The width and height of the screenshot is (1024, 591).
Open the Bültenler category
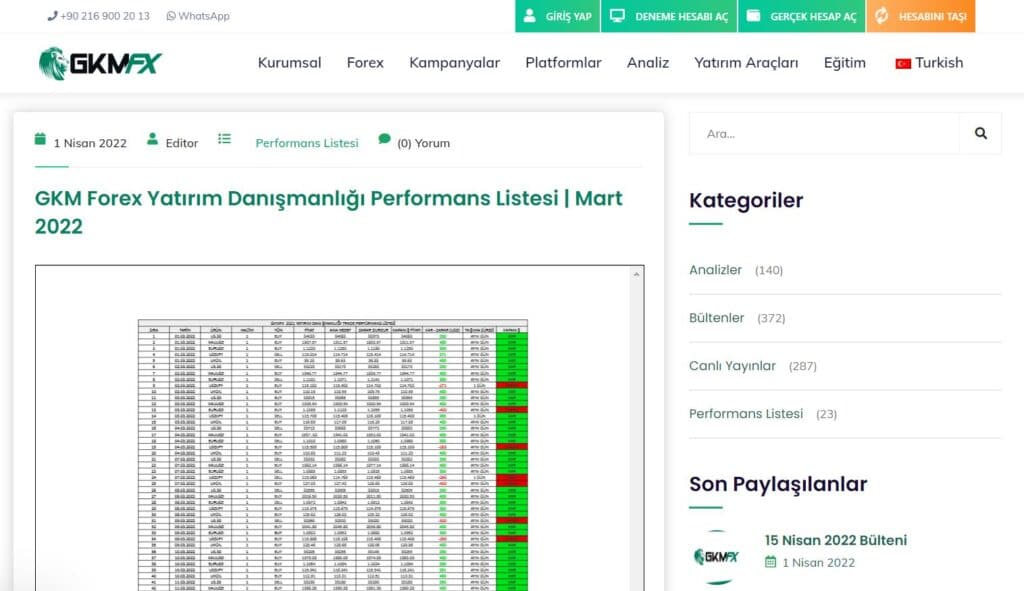[716, 318]
